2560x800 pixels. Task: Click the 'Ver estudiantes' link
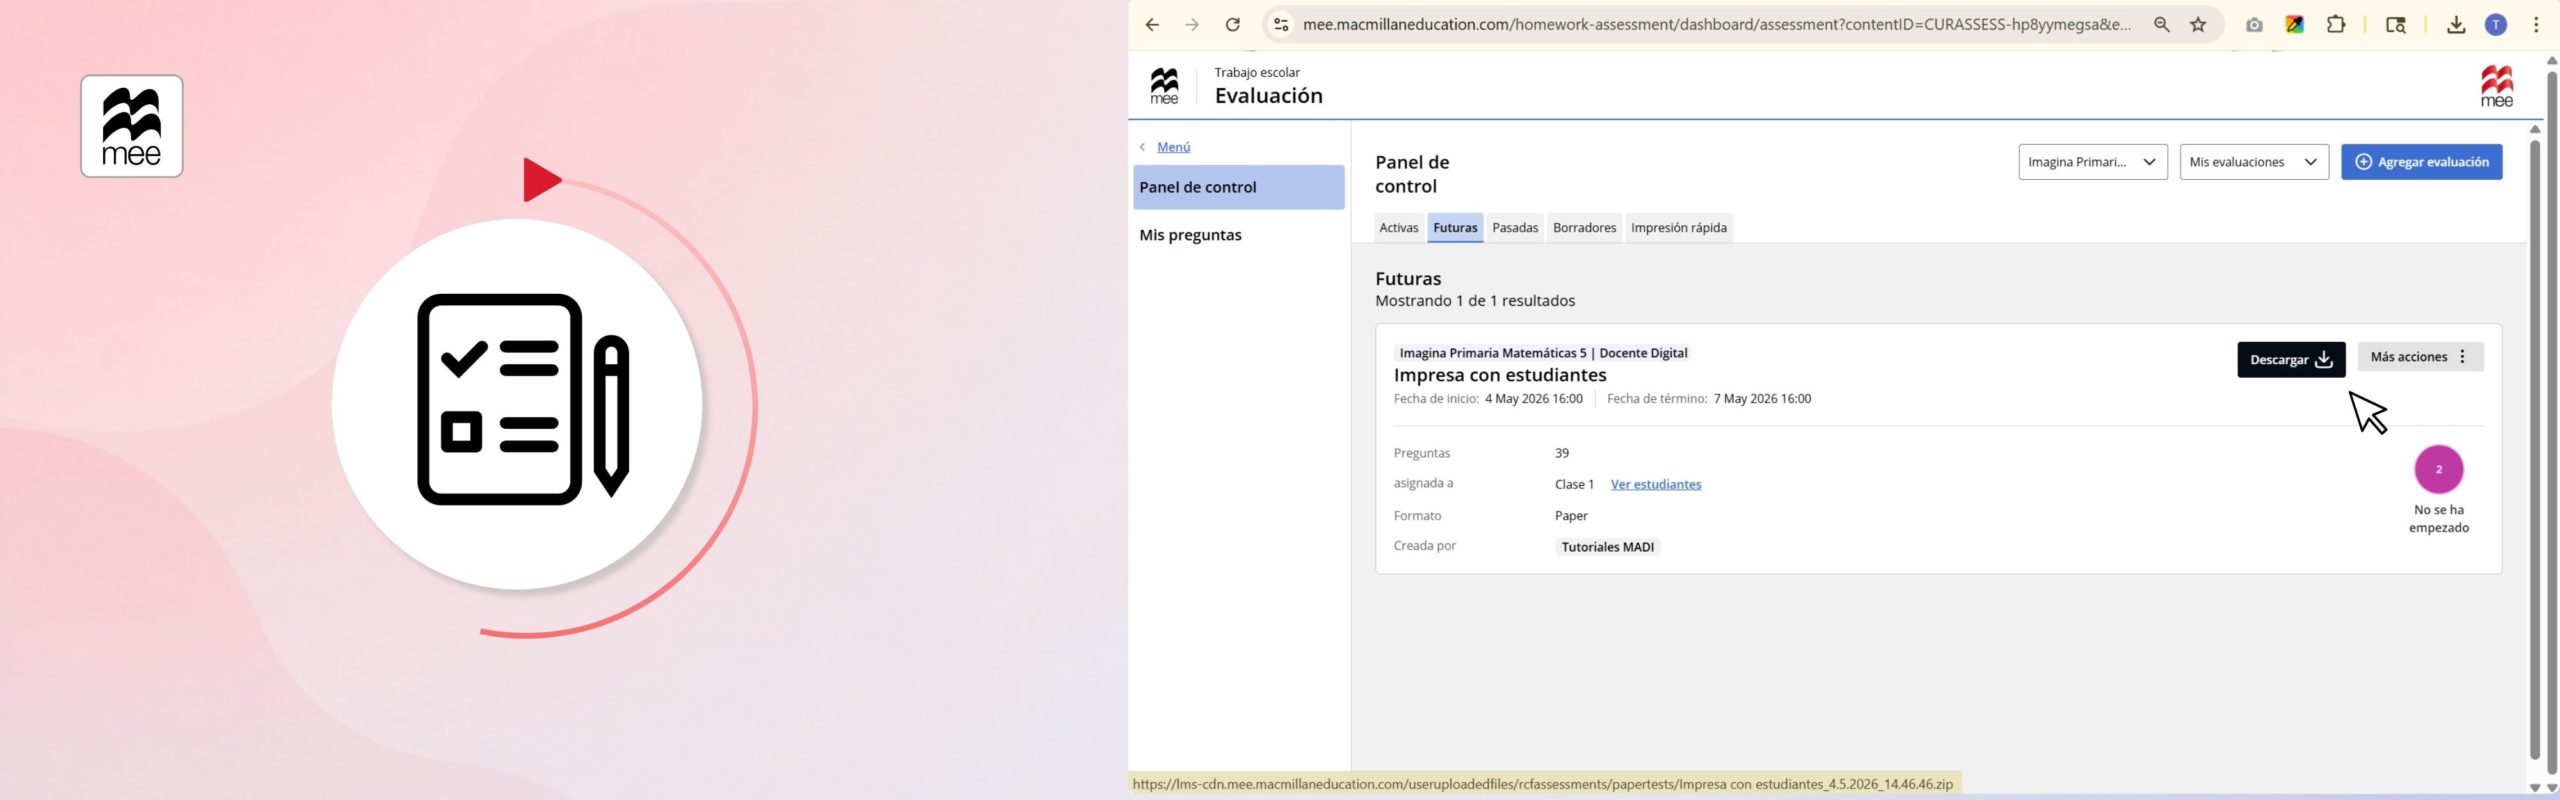point(1655,484)
